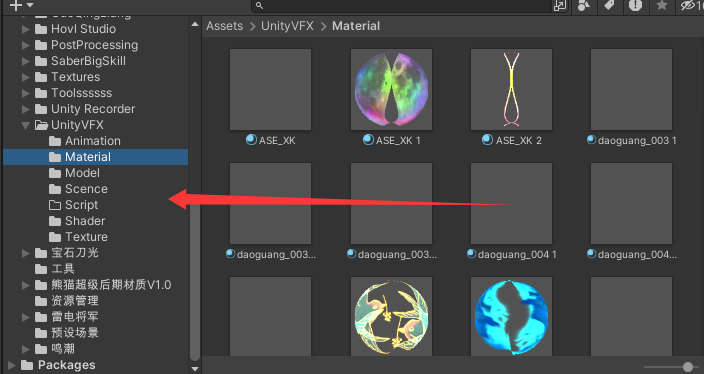Expand the SaberBigSkill folder

pos(26,61)
